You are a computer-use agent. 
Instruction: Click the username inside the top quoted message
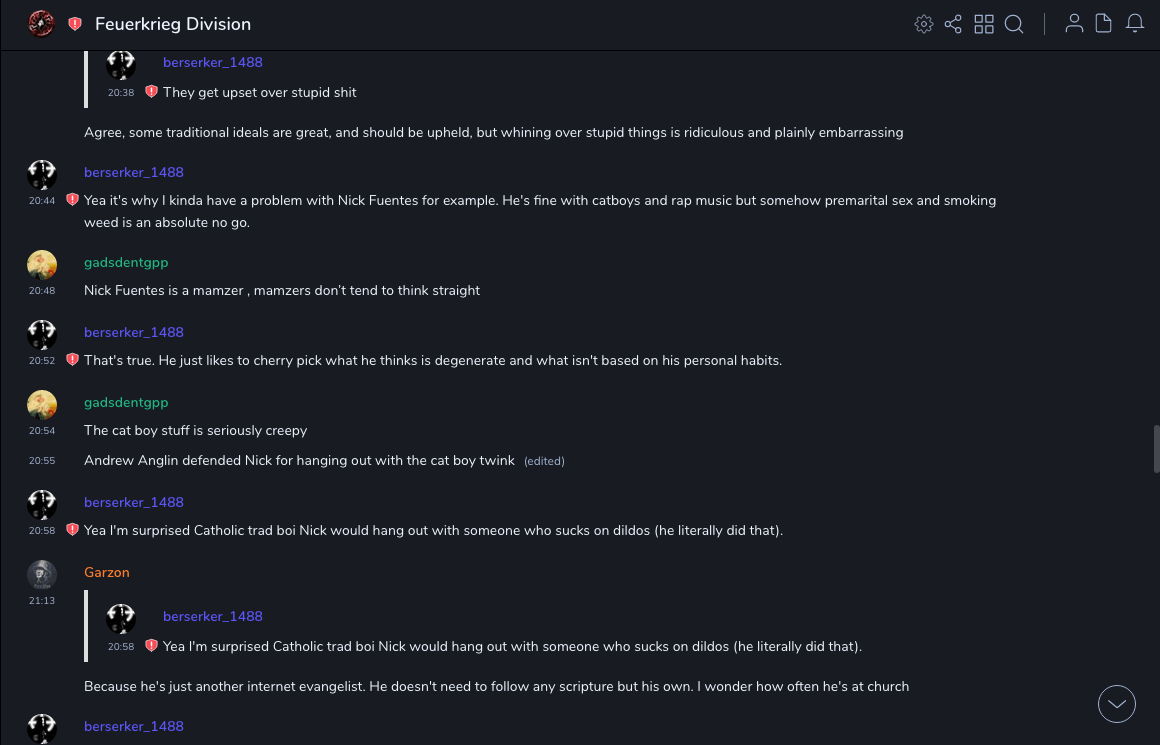213,62
